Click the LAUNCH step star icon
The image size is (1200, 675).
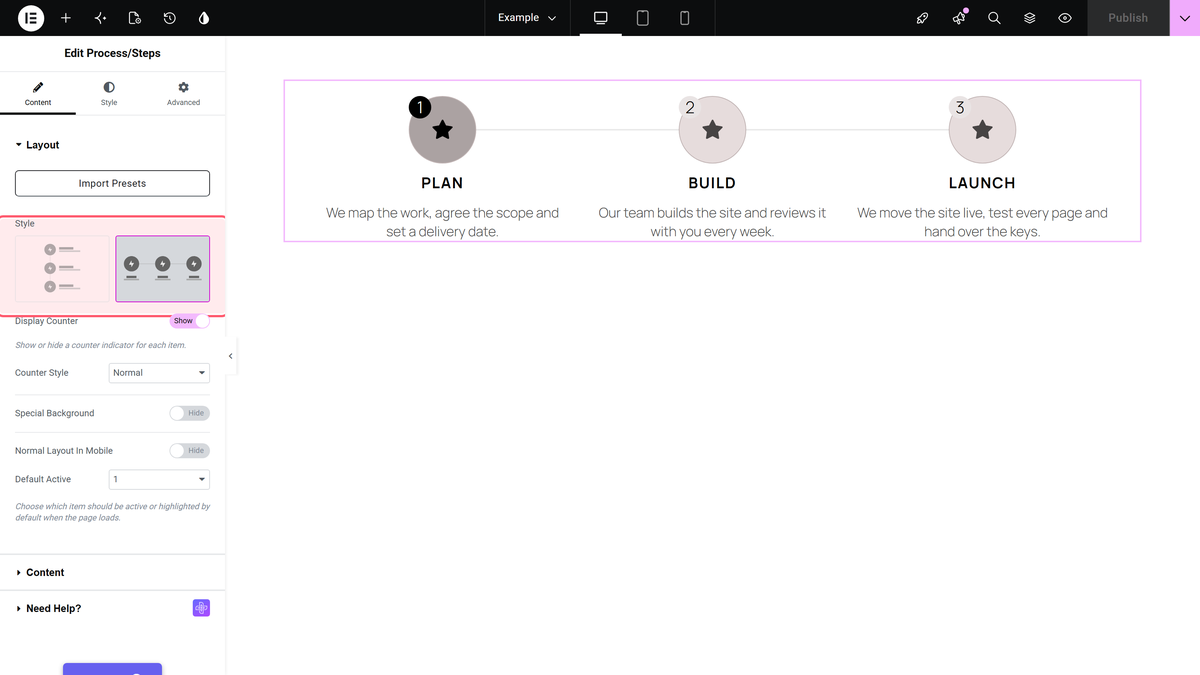point(982,129)
